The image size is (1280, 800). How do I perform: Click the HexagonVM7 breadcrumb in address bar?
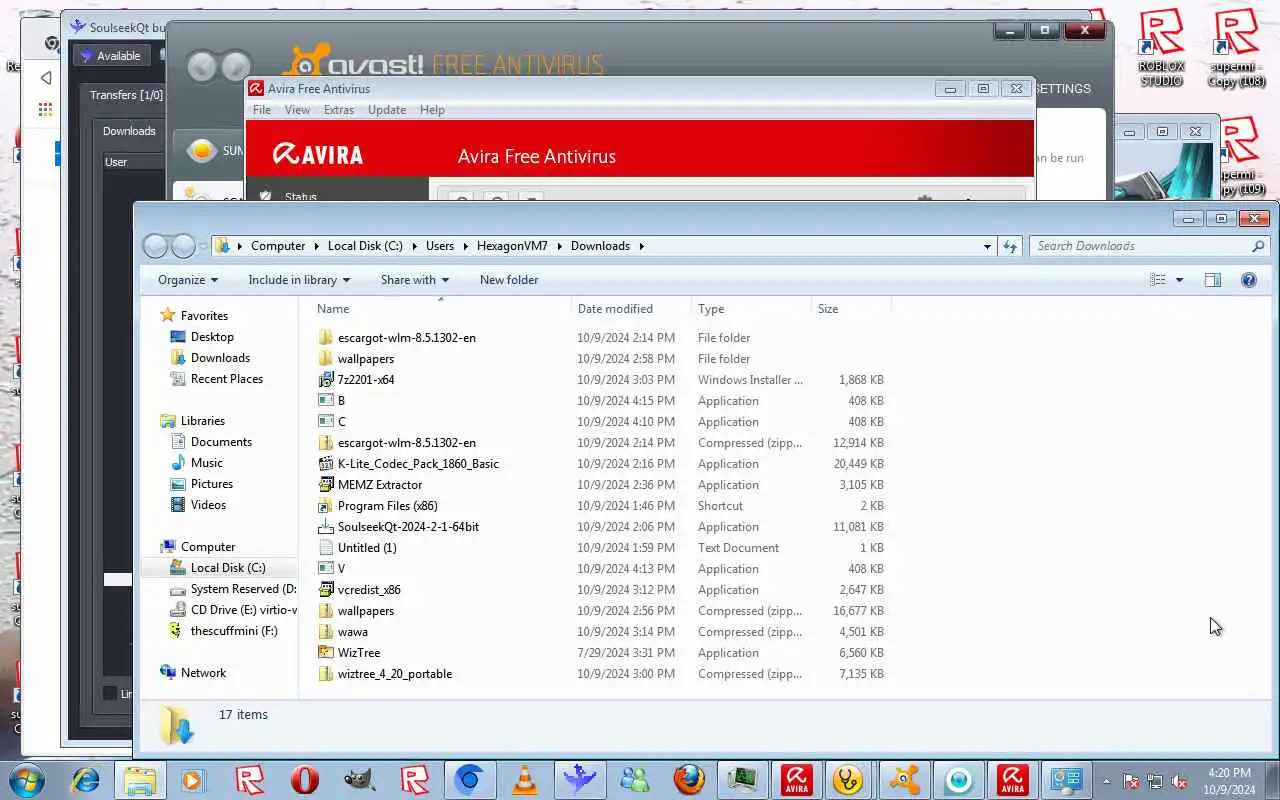point(512,246)
